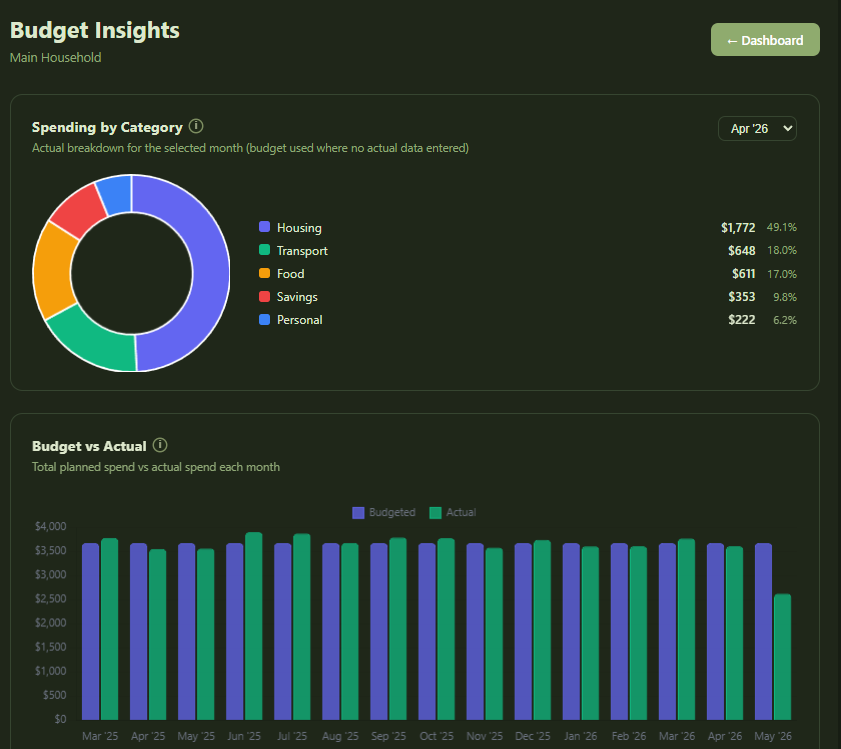Go back via the Dashboard button
841x749 pixels.
[x=765, y=40]
